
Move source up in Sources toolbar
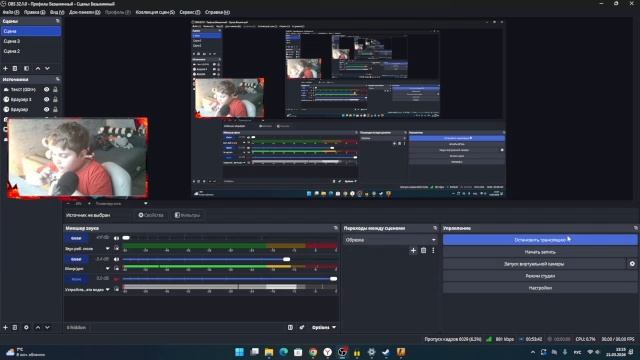(38, 327)
